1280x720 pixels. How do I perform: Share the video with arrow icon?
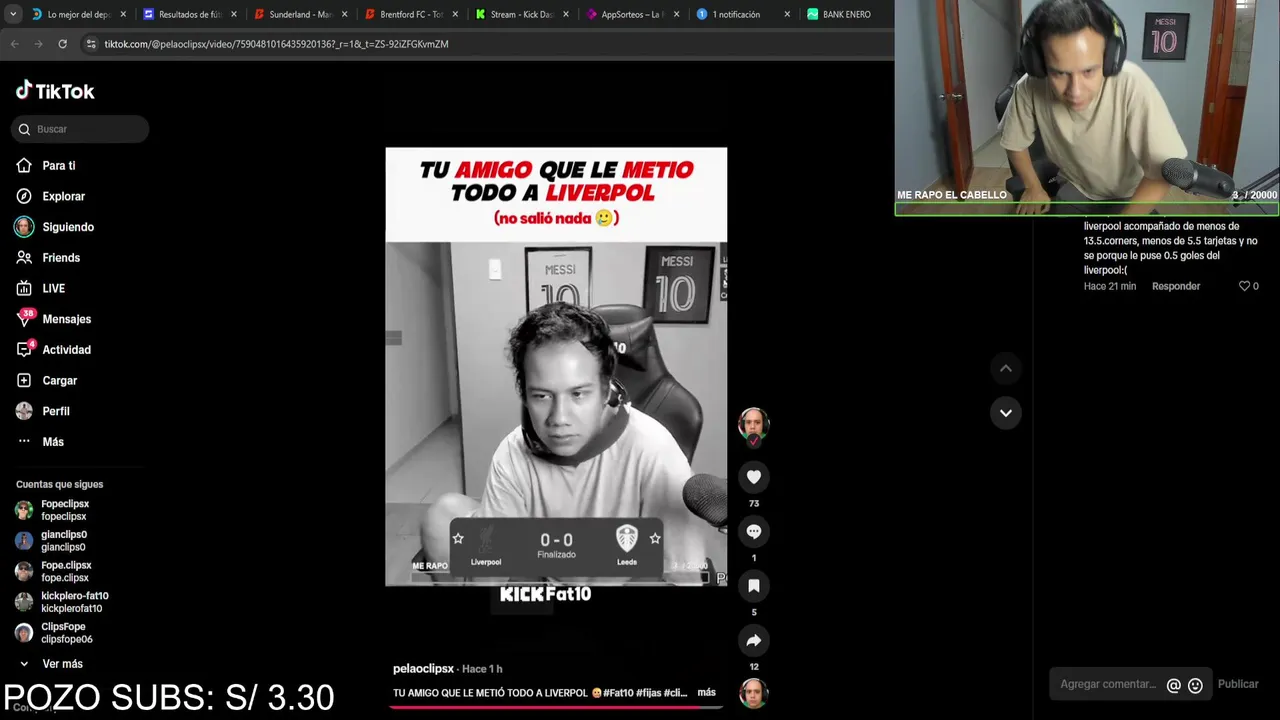[x=754, y=640]
